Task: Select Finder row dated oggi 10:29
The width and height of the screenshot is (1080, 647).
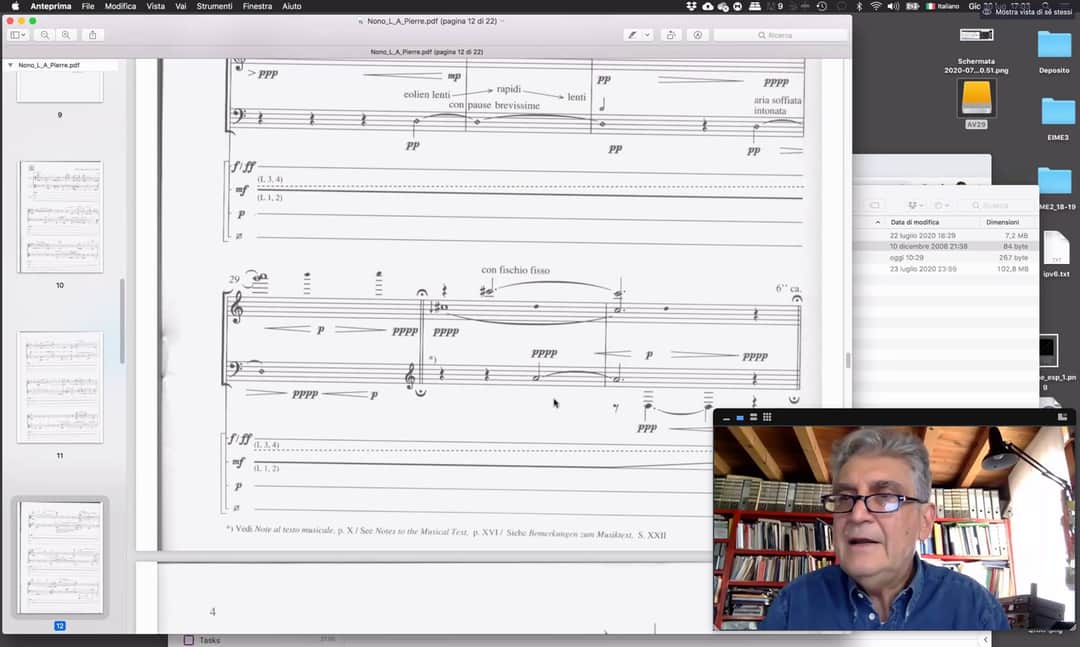Action: (946, 258)
